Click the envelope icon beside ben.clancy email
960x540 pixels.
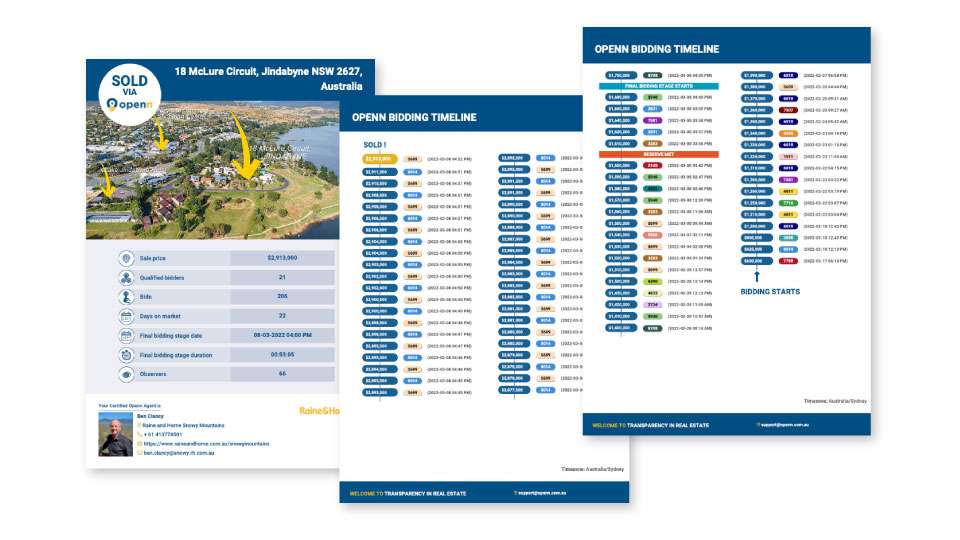[140, 453]
